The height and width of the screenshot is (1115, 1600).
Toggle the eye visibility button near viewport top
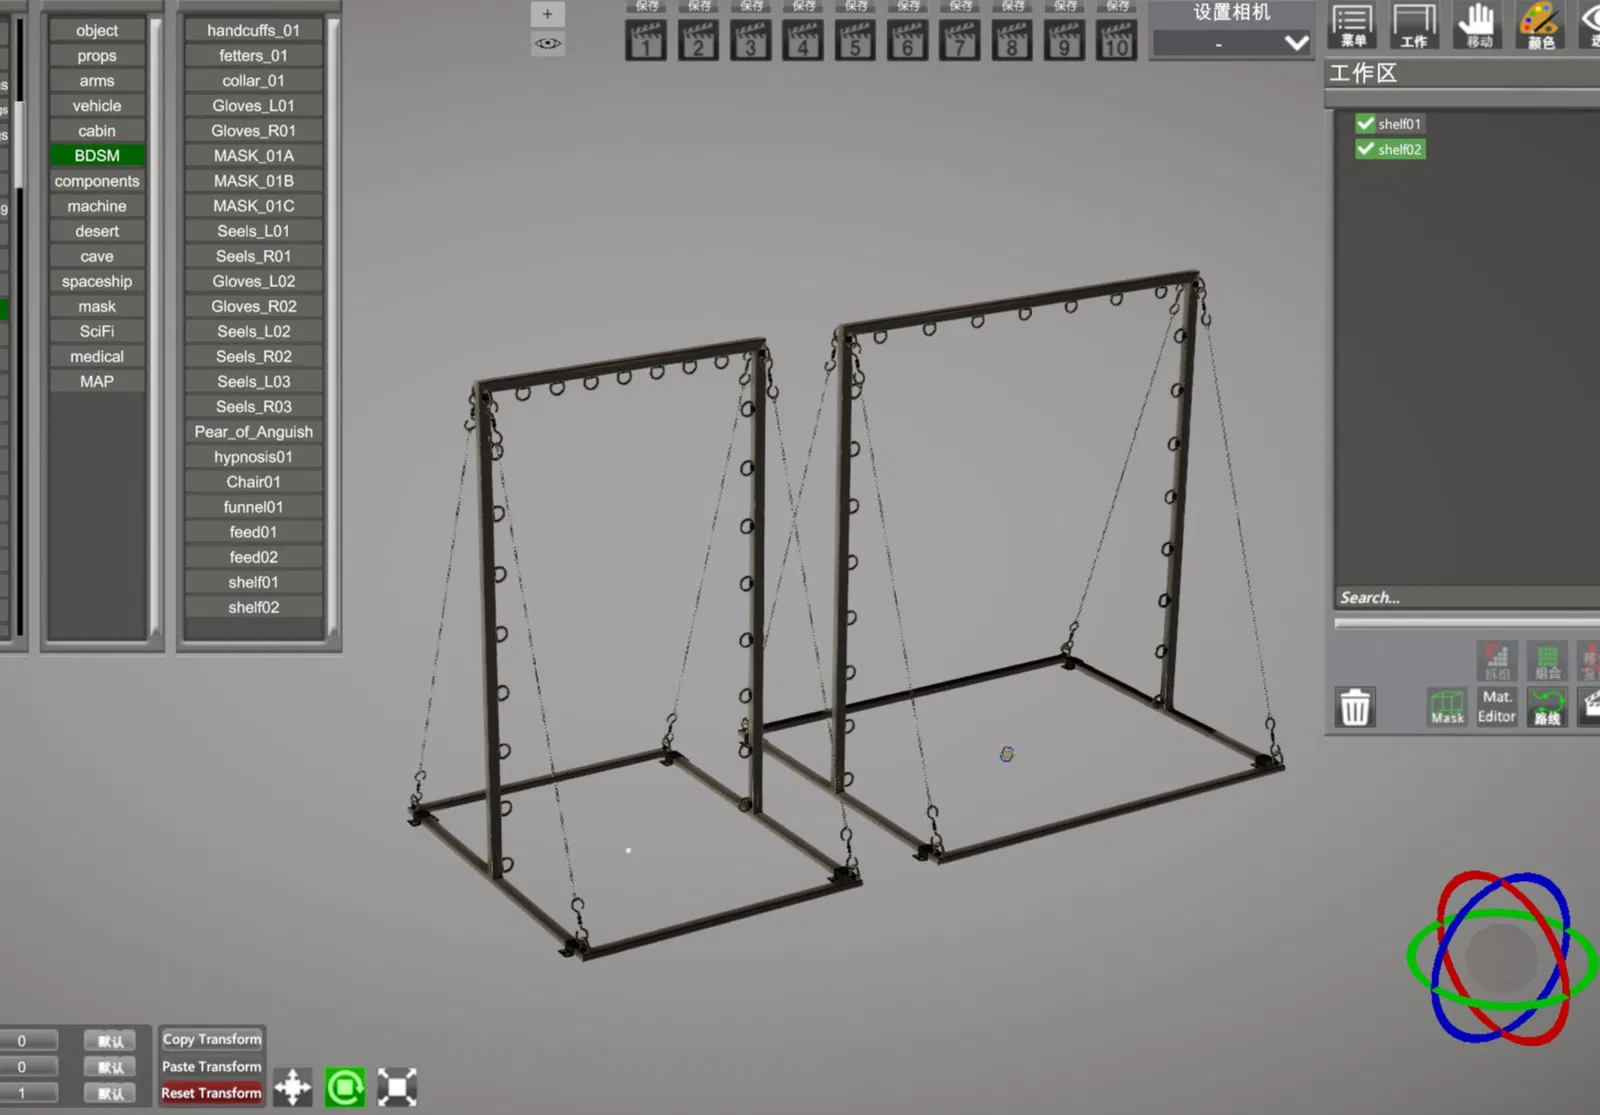[x=547, y=43]
